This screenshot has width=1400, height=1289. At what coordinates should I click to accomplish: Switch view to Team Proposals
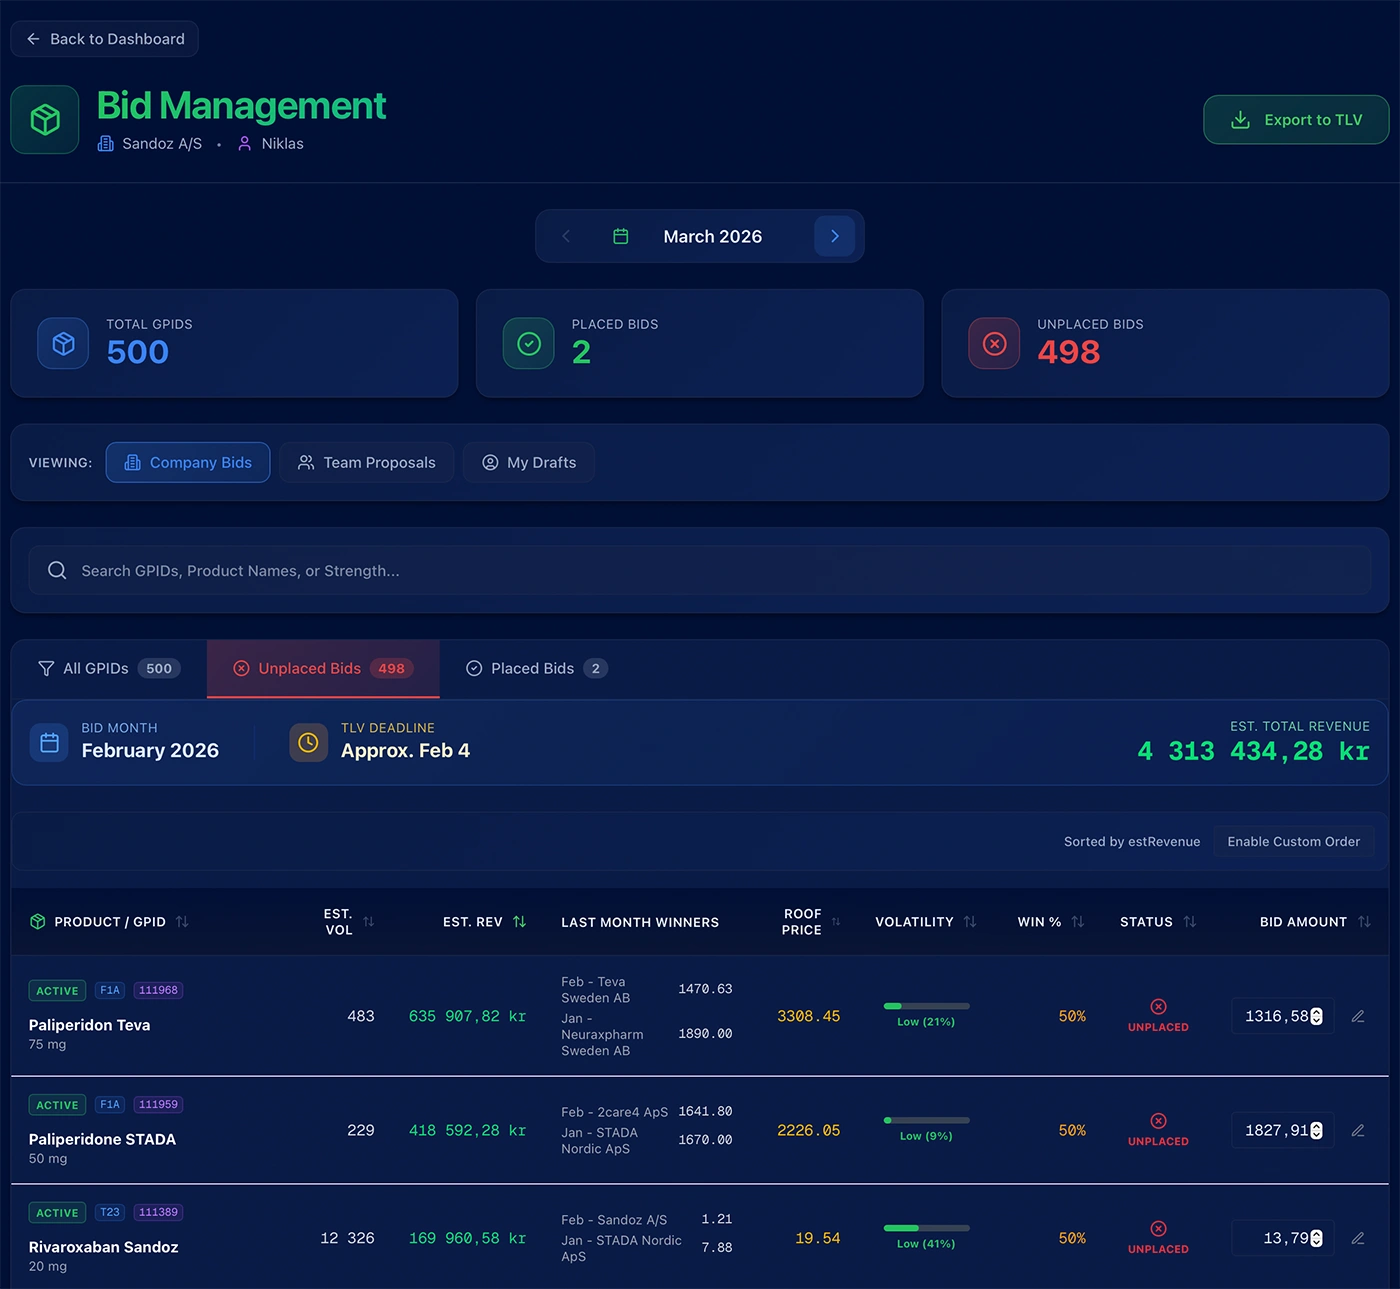click(367, 462)
